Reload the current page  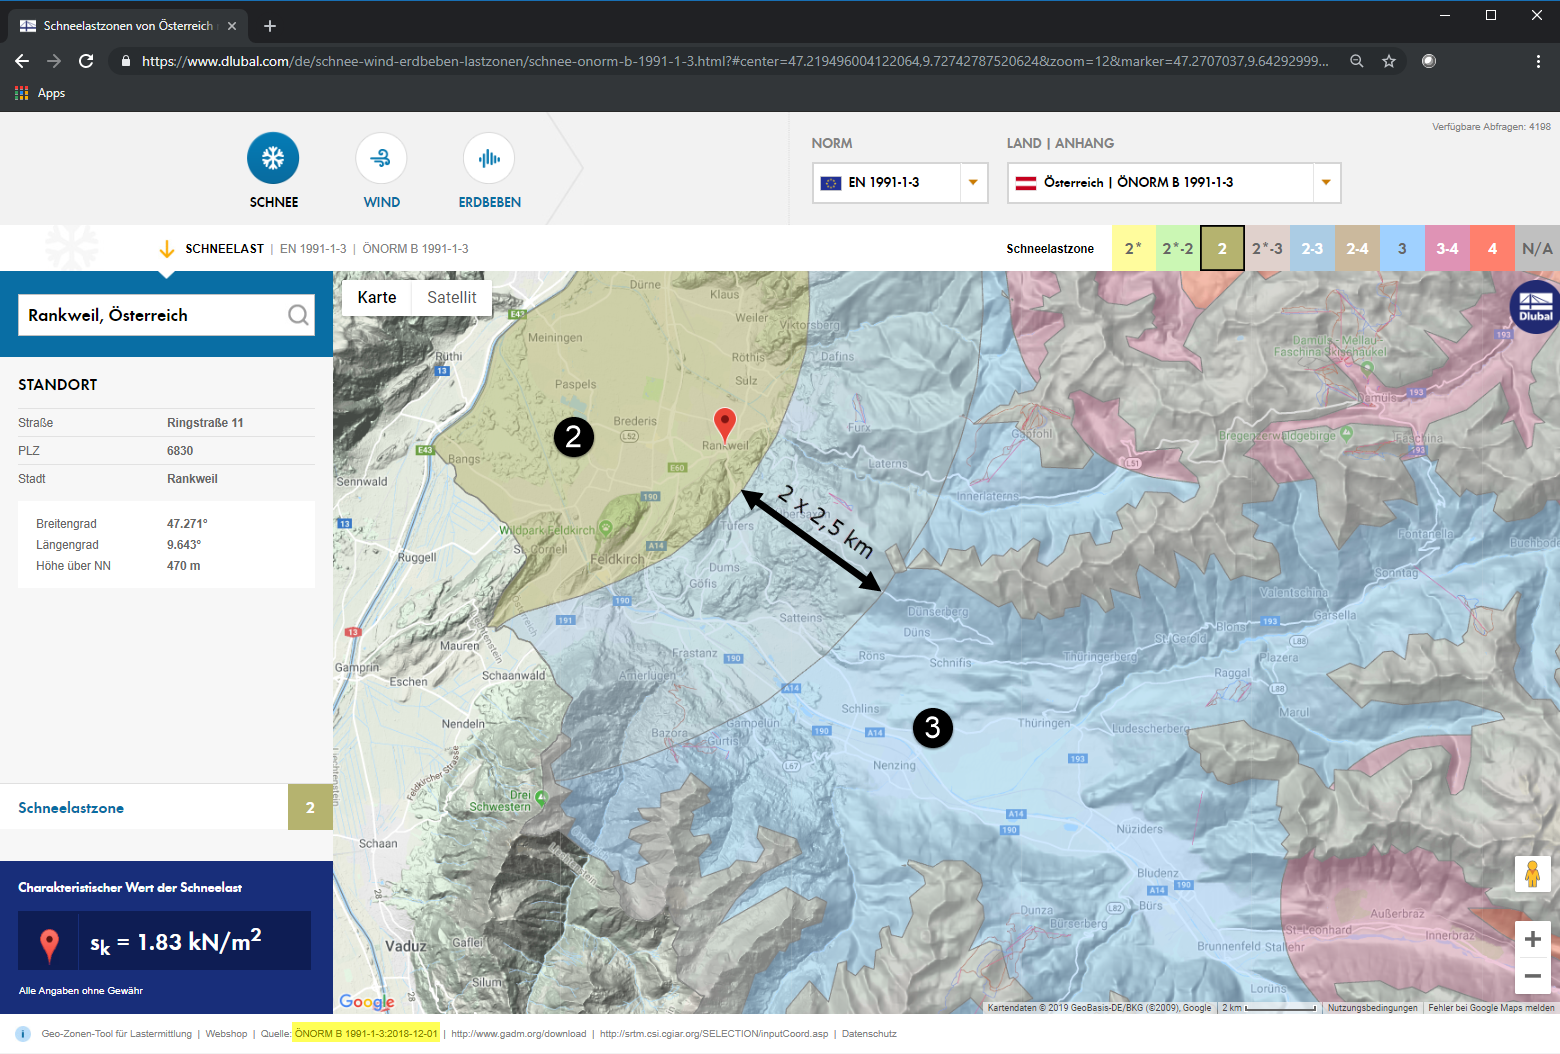point(86,61)
